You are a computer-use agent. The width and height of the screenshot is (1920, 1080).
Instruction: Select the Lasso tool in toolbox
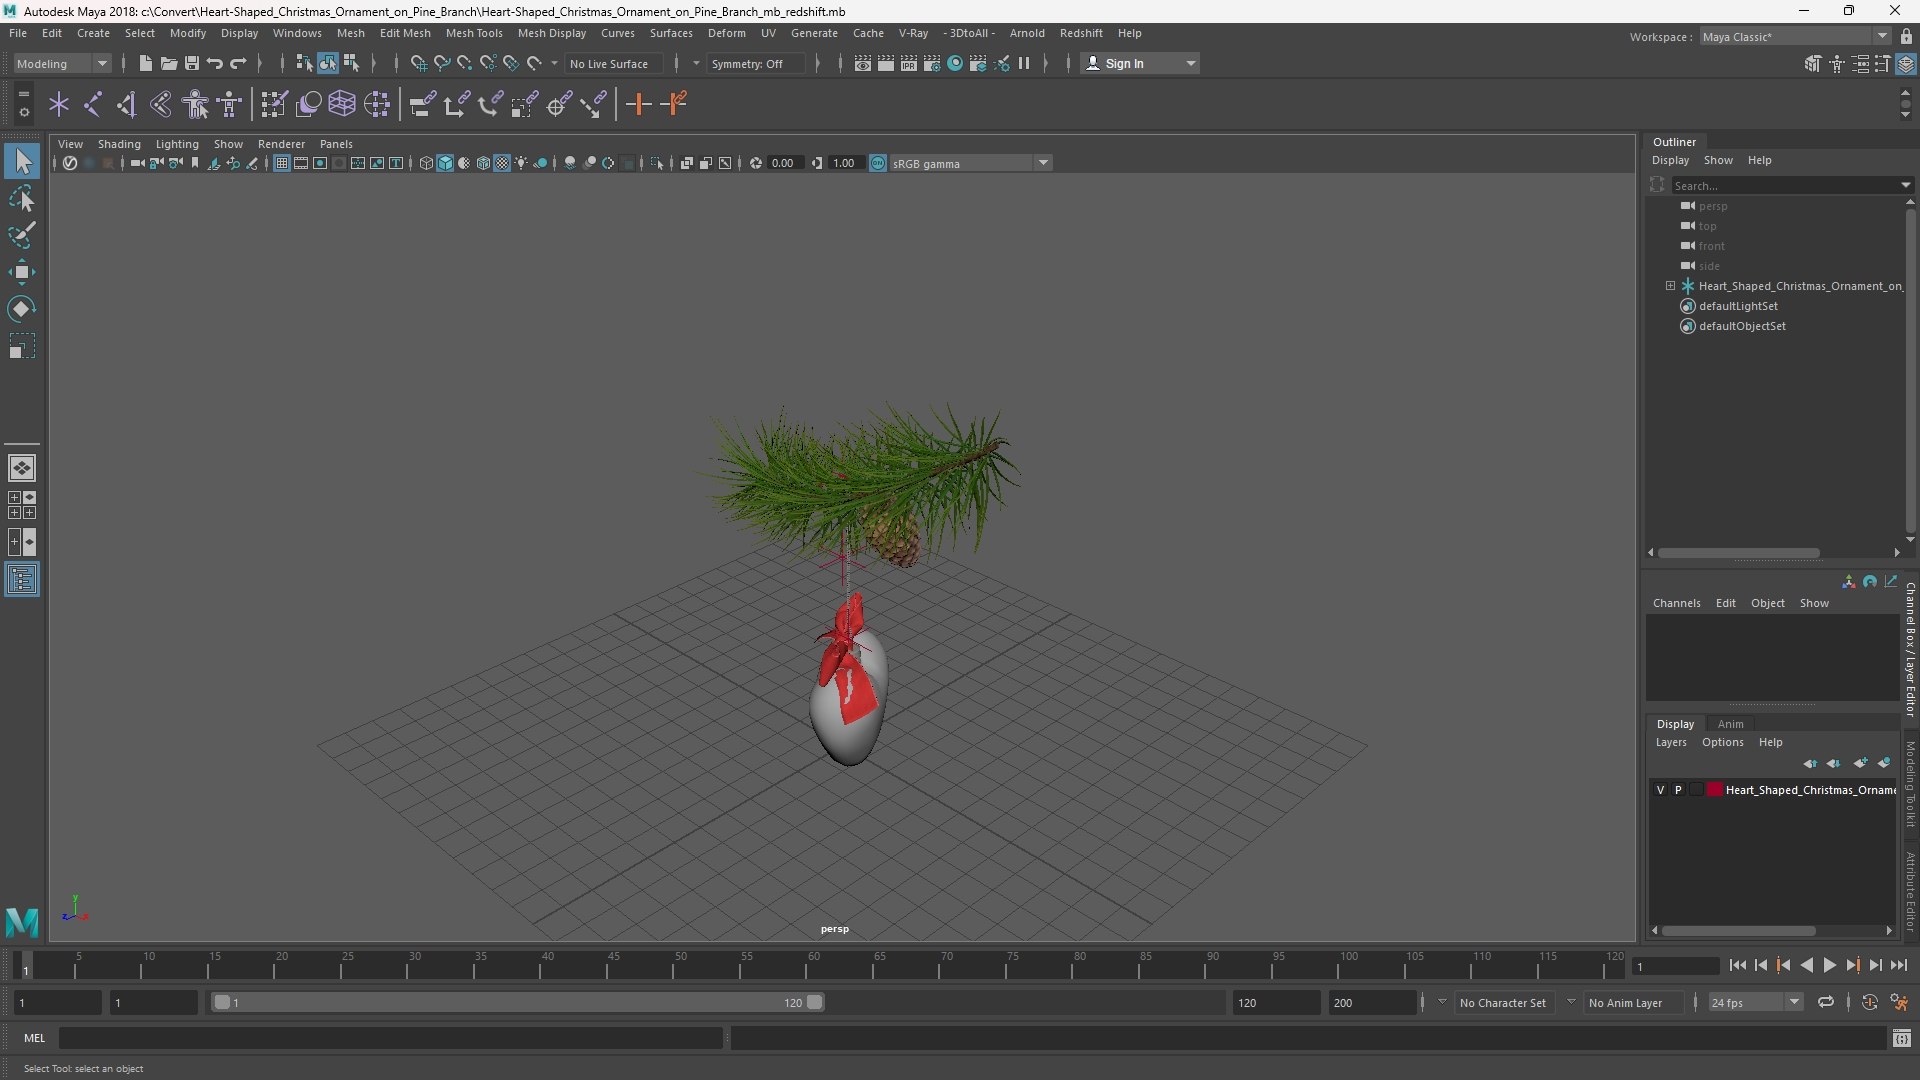[x=22, y=198]
